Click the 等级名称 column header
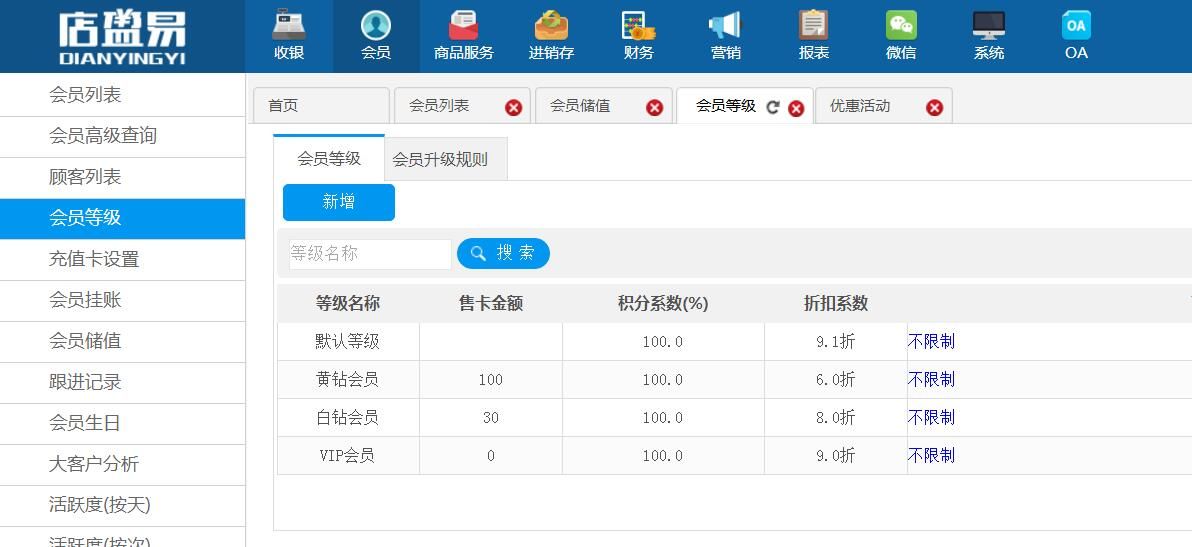 pos(348,304)
